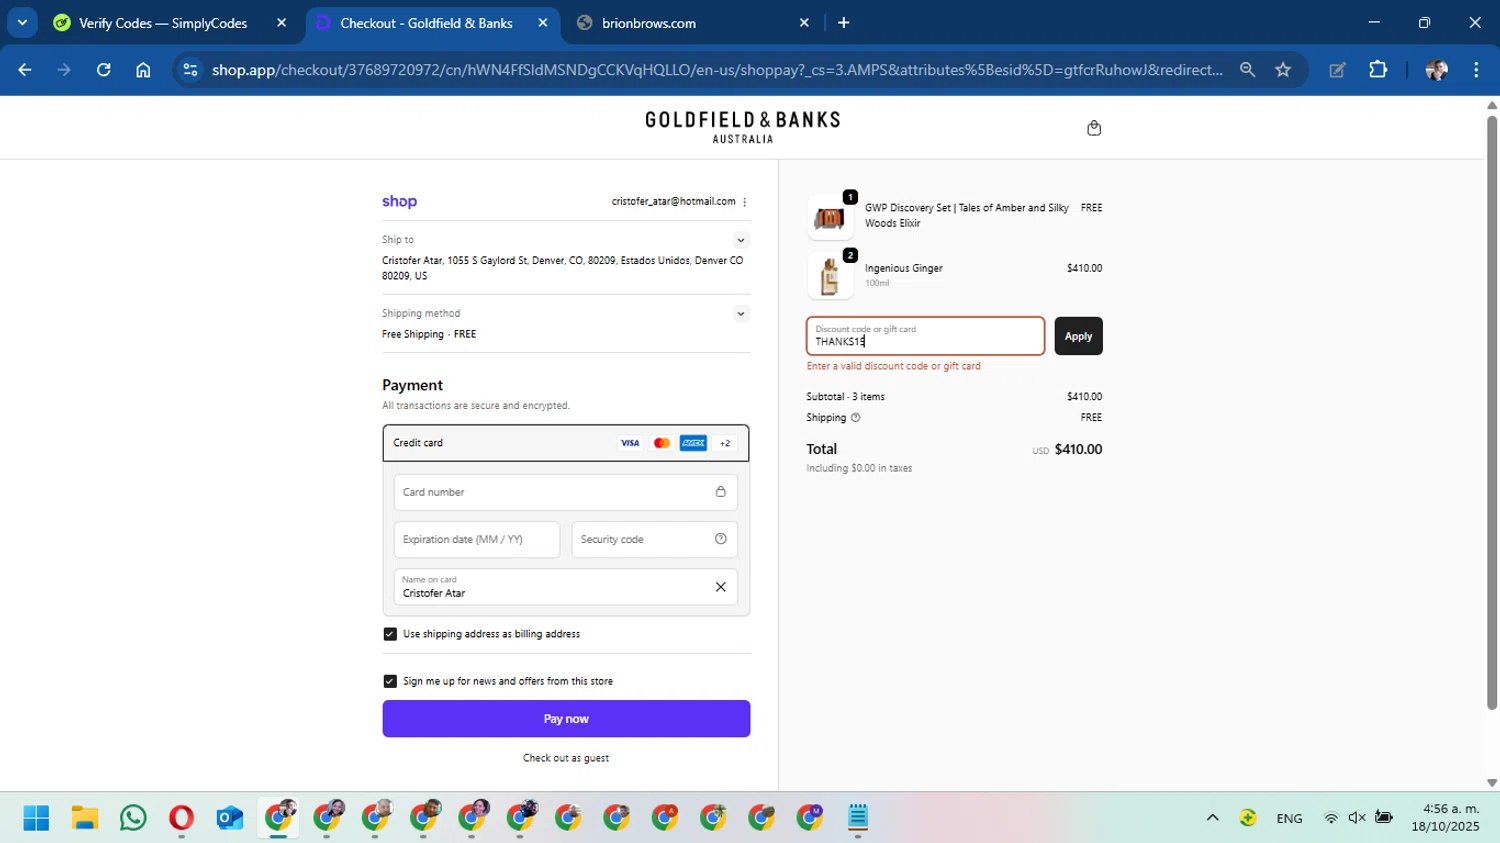Image resolution: width=1500 pixels, height=843 pixels.
Task: Clear the Name on card field
Action: [x=720, y=587]
